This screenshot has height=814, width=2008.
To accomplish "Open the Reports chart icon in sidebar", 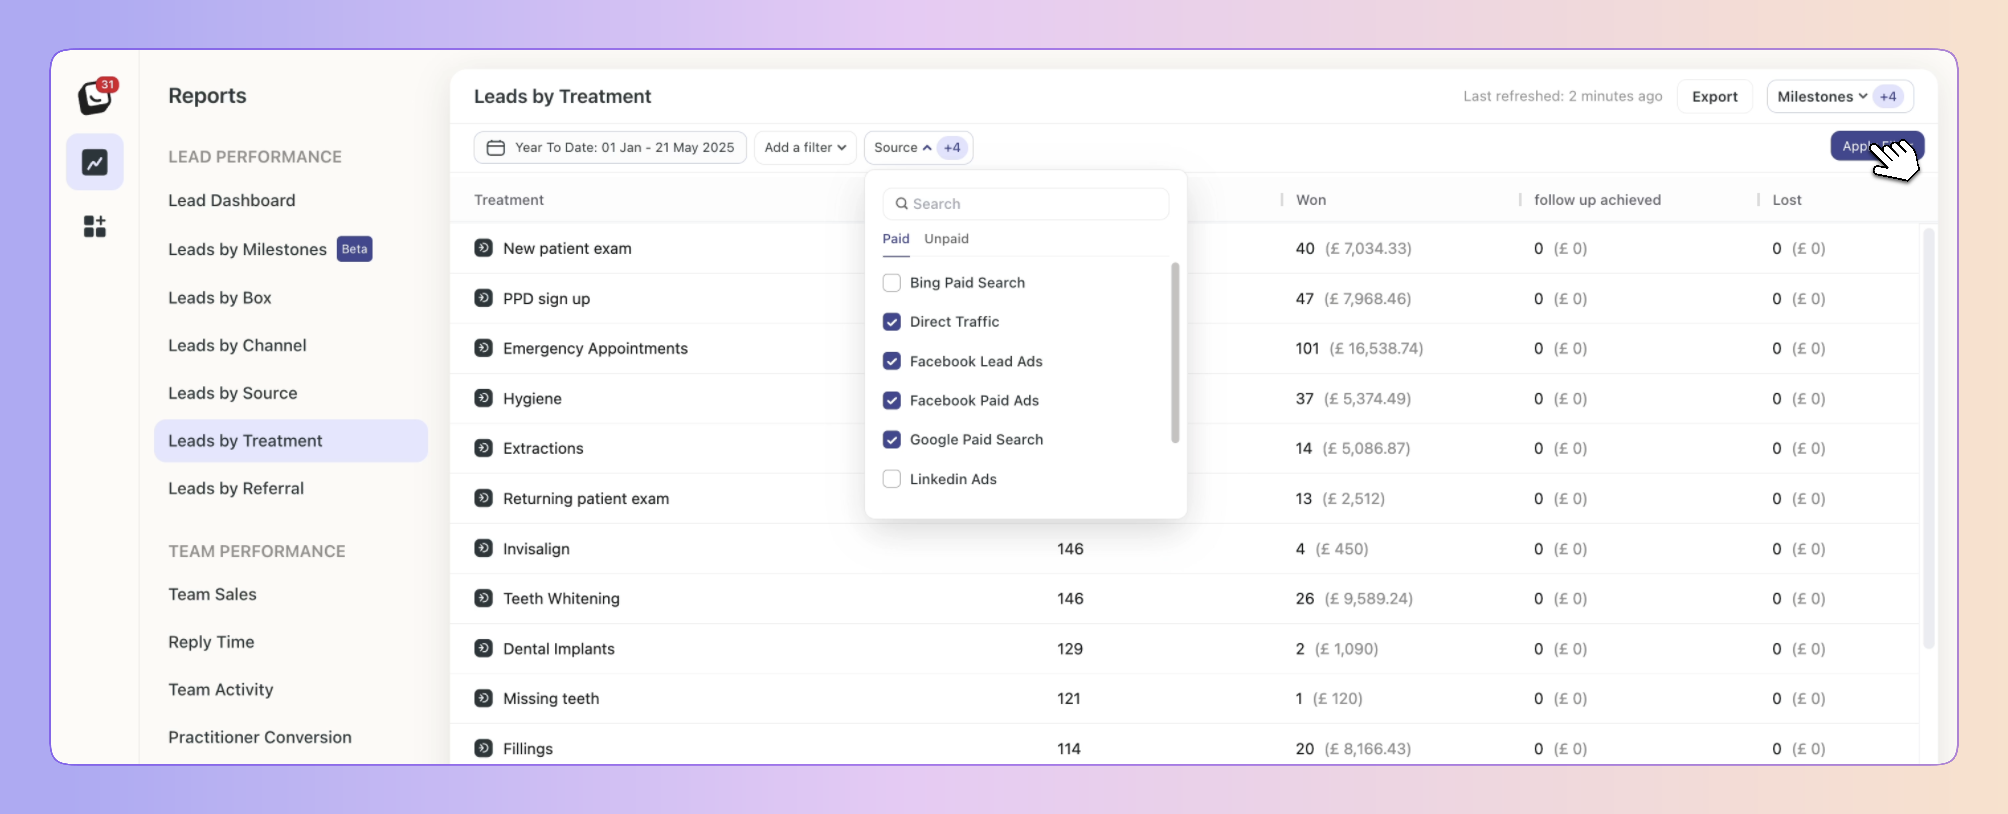I will coord(95,162).
